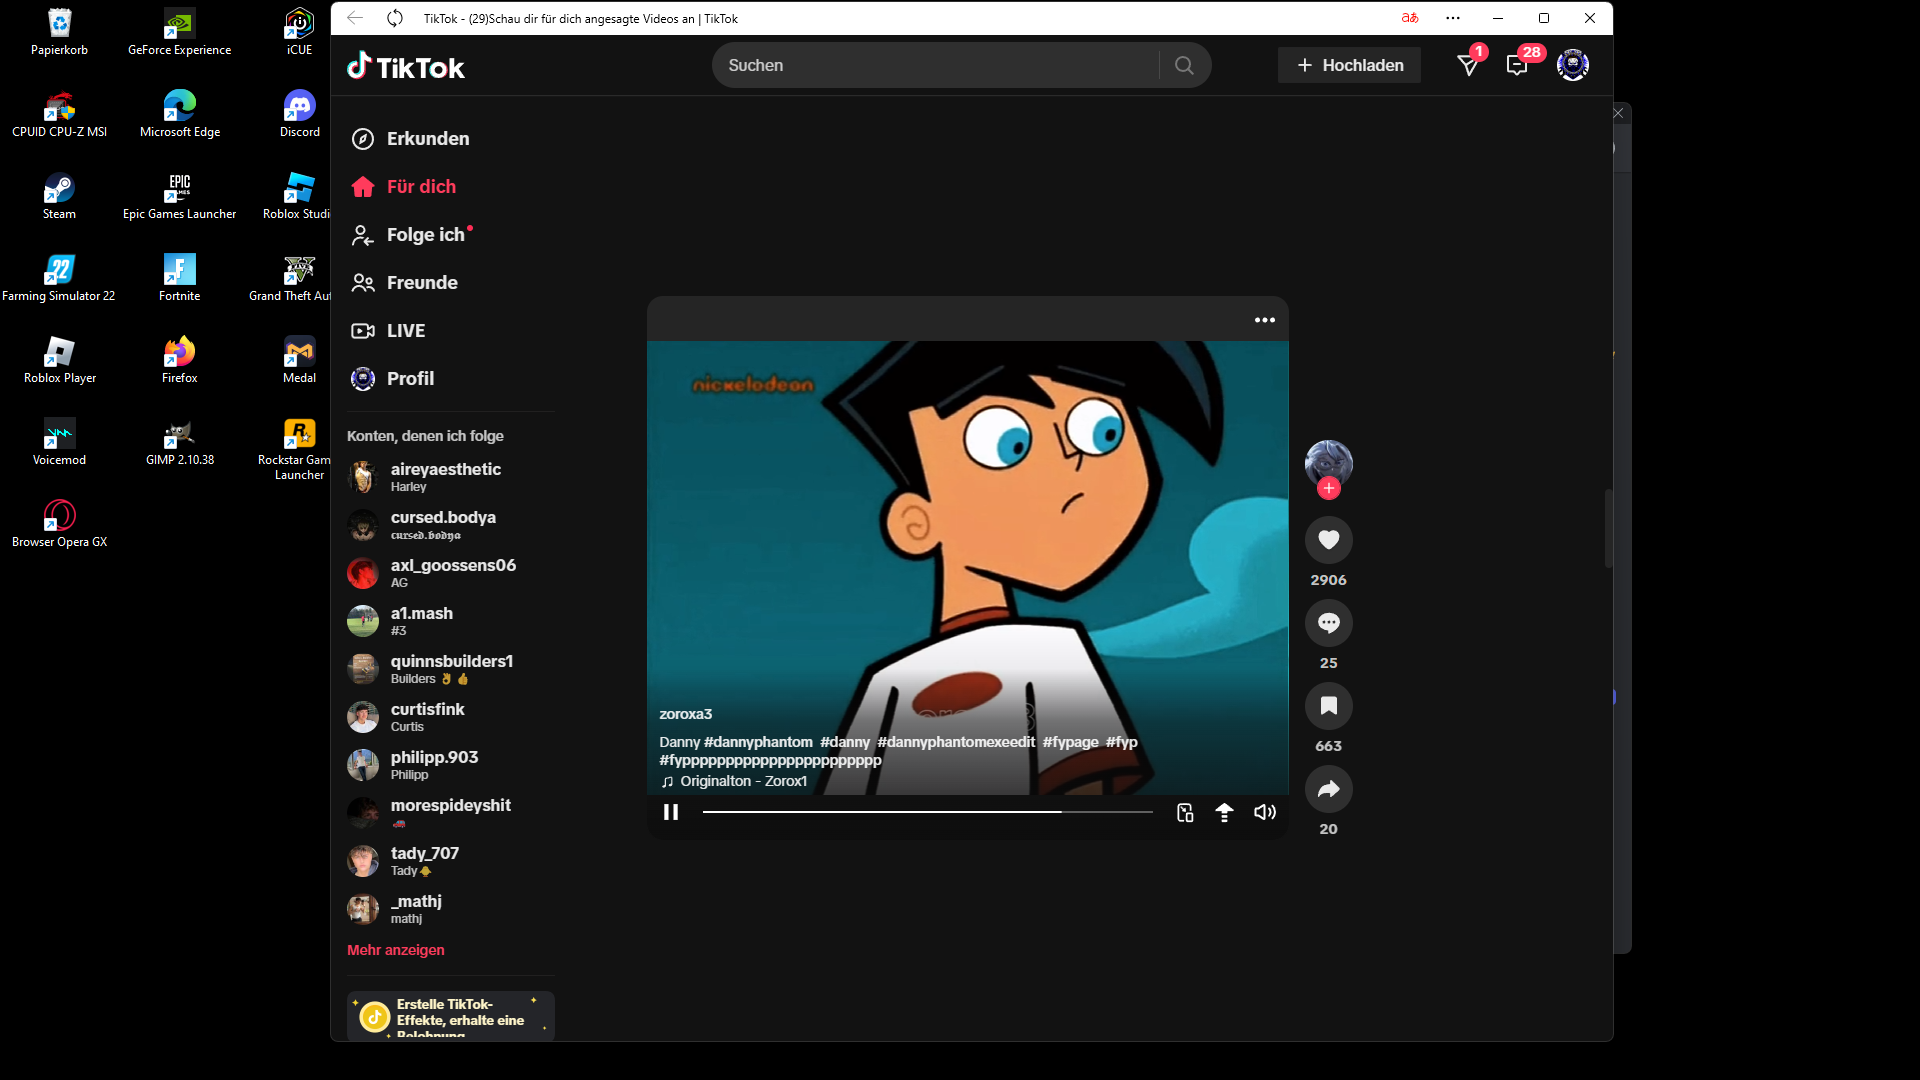
Task: Open the video comments icon
Action: (x=1329, y=623)
